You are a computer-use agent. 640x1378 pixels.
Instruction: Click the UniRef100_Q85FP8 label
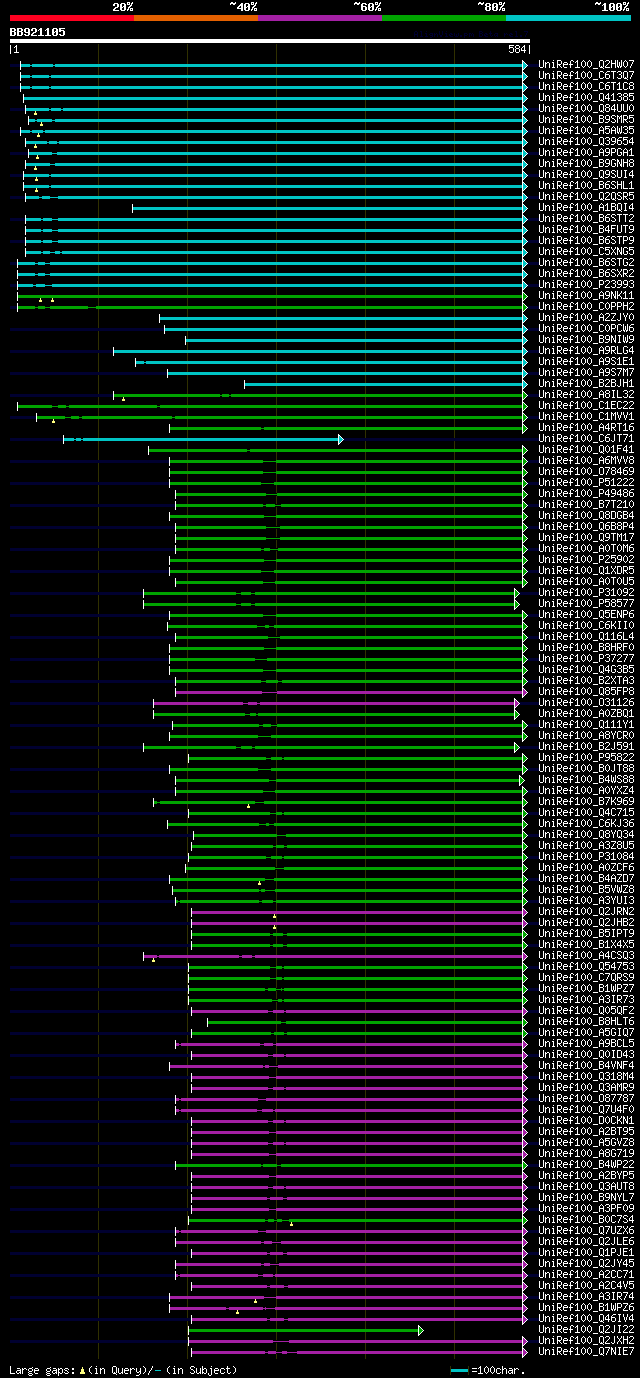tap(586, 692)
